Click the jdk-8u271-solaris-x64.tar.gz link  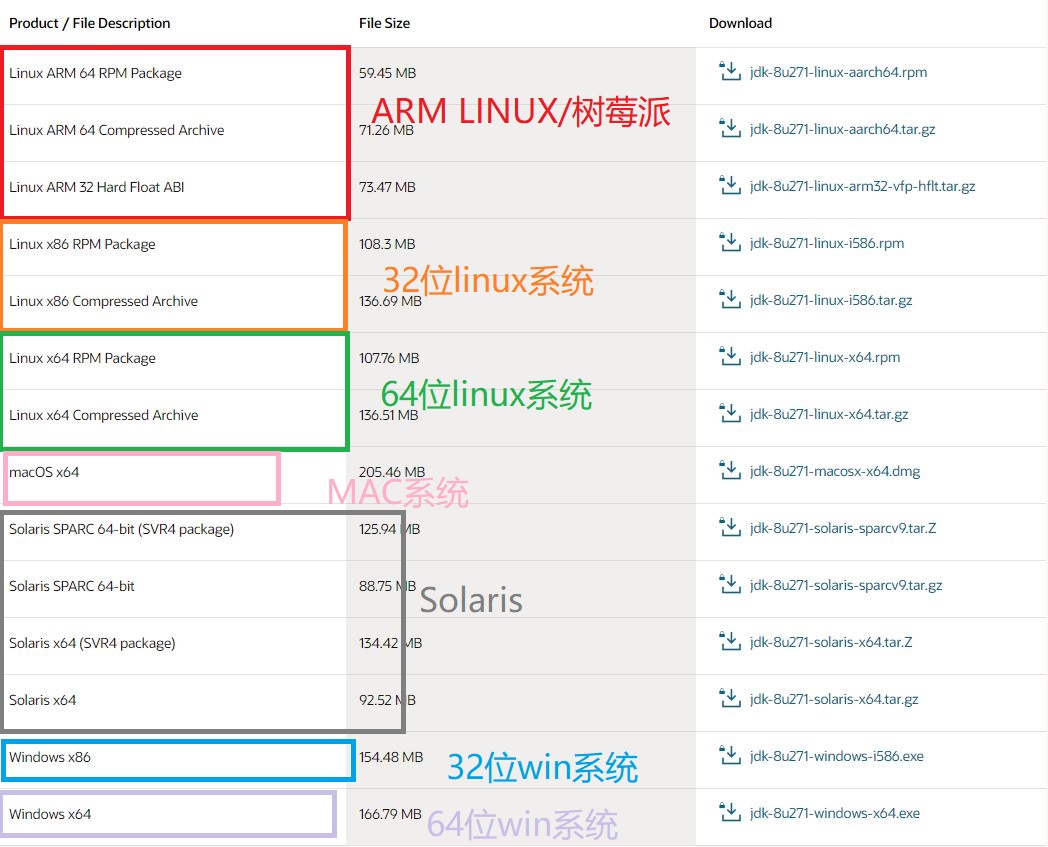click(x=834, y=699)
